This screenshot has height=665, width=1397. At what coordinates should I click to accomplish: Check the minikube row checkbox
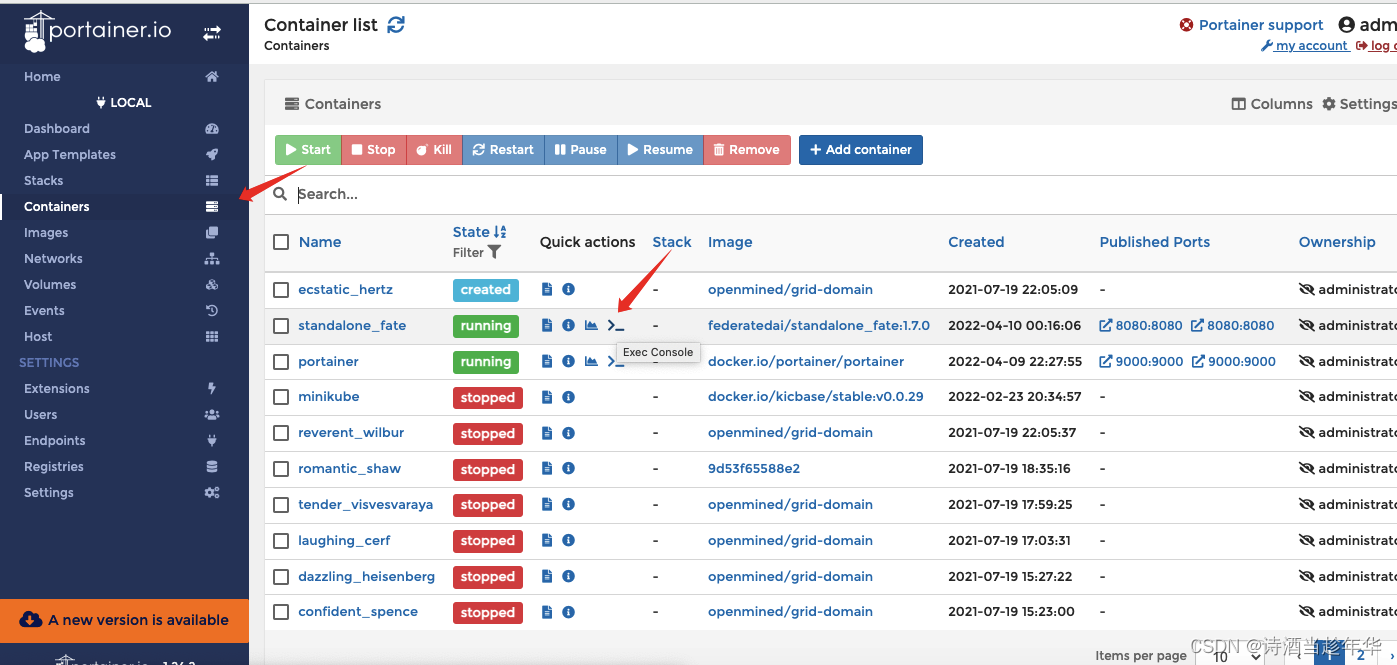(x=281, y=397)
